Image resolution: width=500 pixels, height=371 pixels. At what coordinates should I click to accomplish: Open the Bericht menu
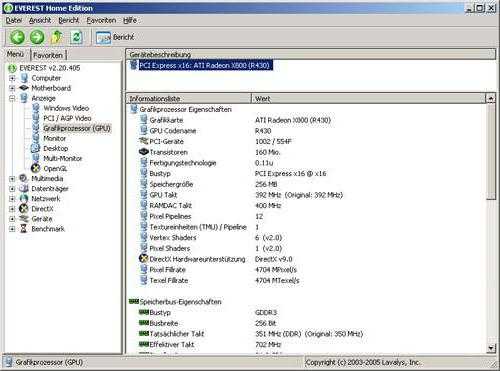(x=69, y=21)
